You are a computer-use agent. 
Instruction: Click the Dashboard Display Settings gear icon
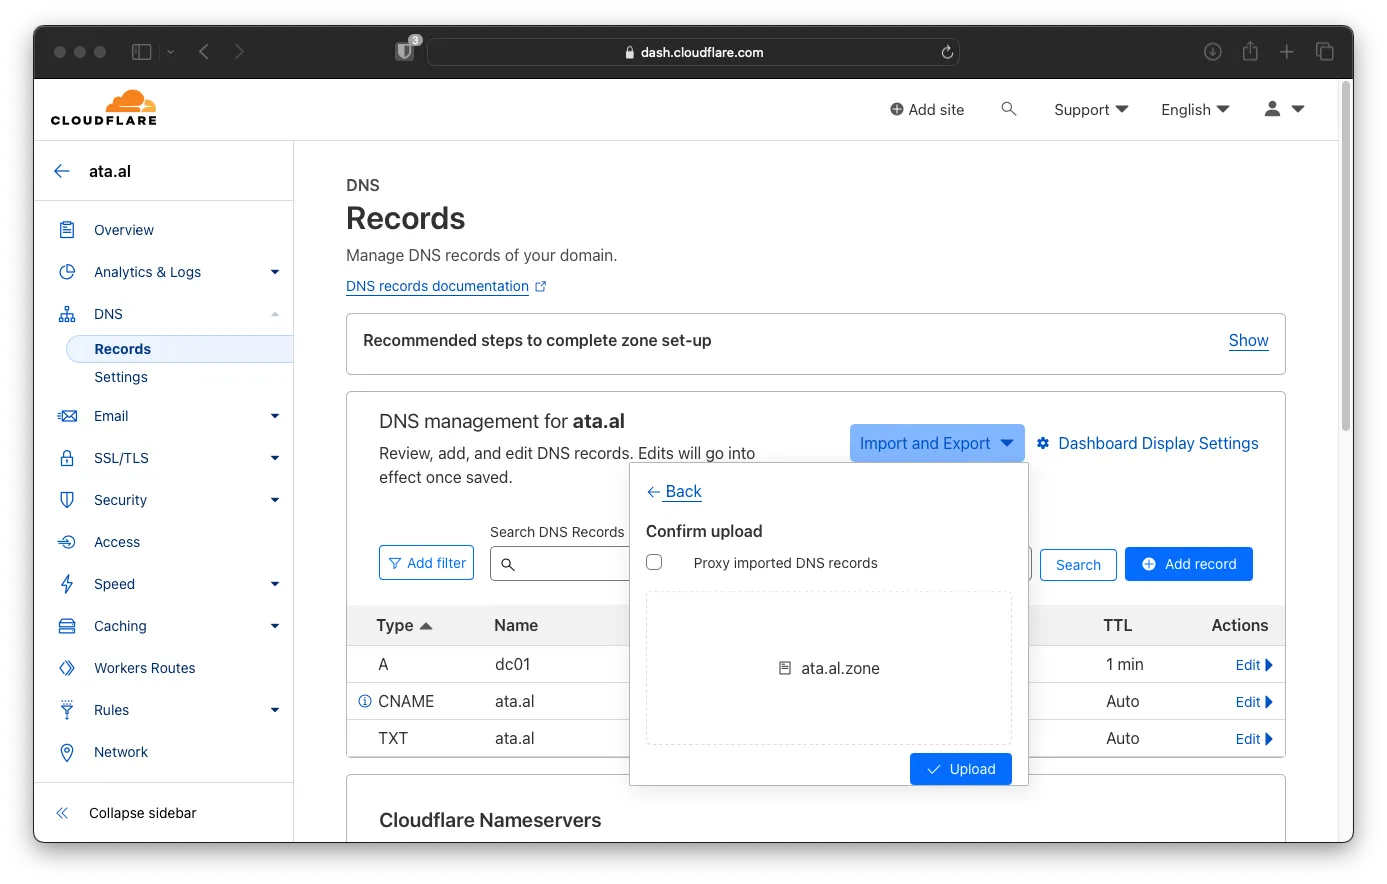[x=1043, y=443]
